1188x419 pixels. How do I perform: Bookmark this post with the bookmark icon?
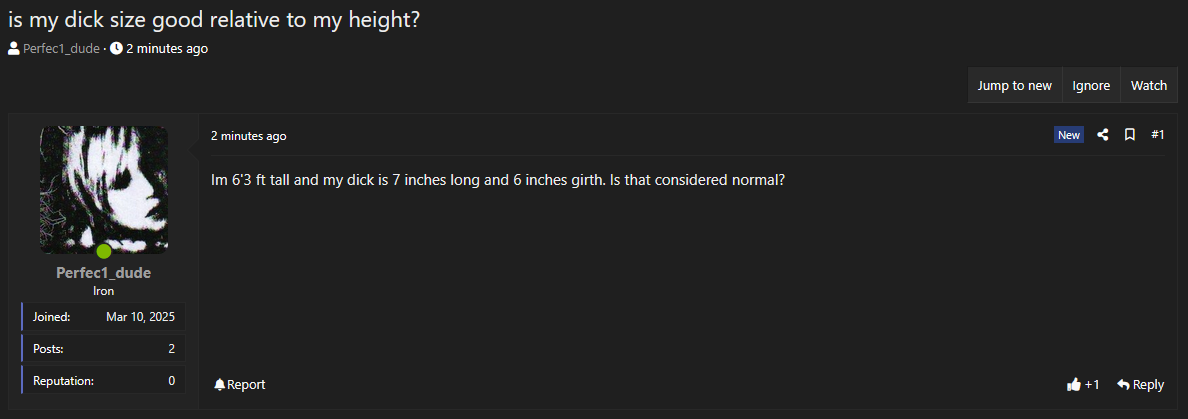[x=1130, y=135]
